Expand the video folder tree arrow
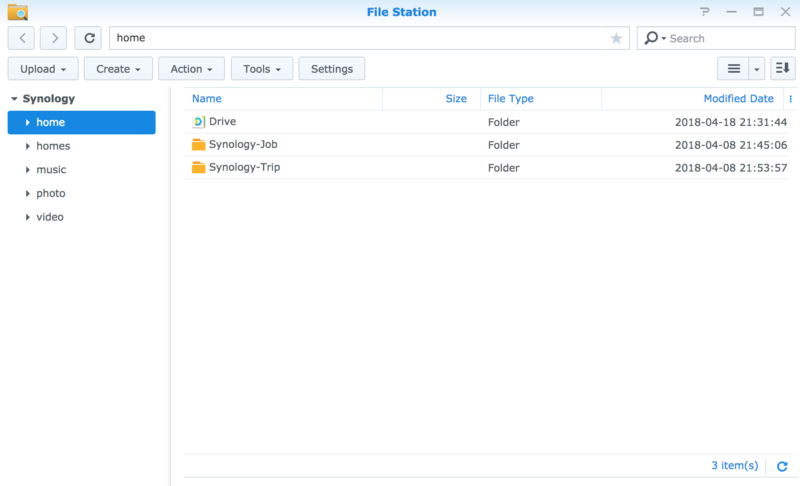Image resolution: width=800 pixels, height=486 pixels. pos(28,217)
